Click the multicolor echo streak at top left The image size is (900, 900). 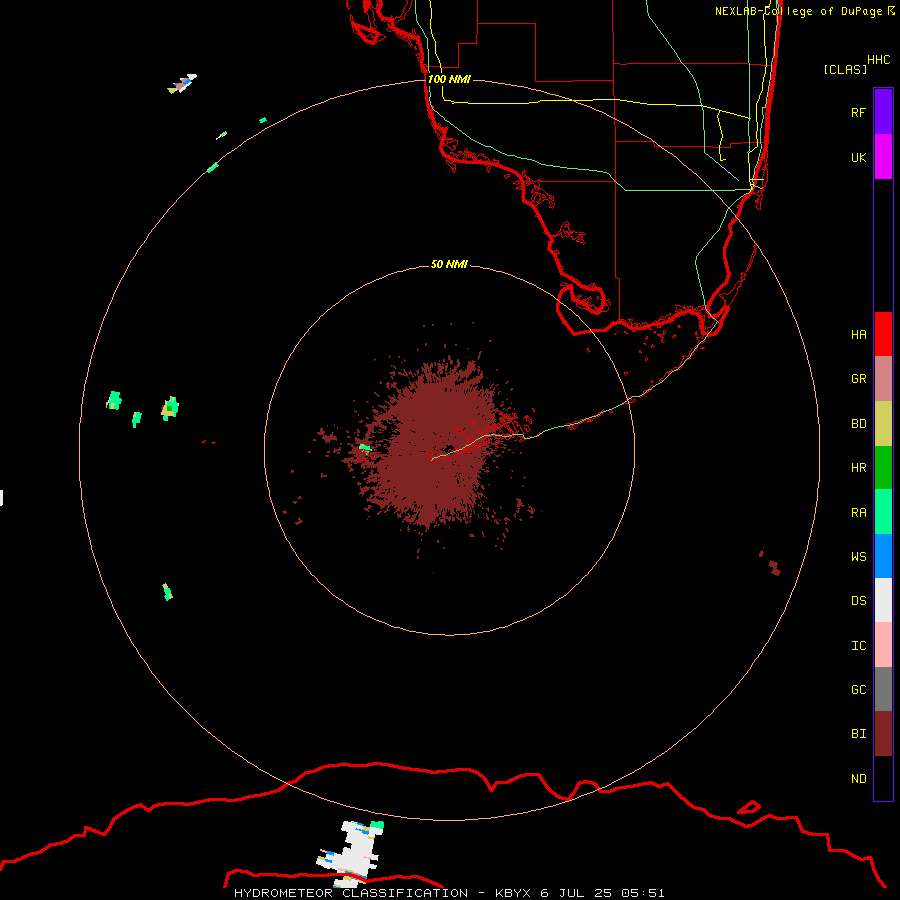point(182,83)
